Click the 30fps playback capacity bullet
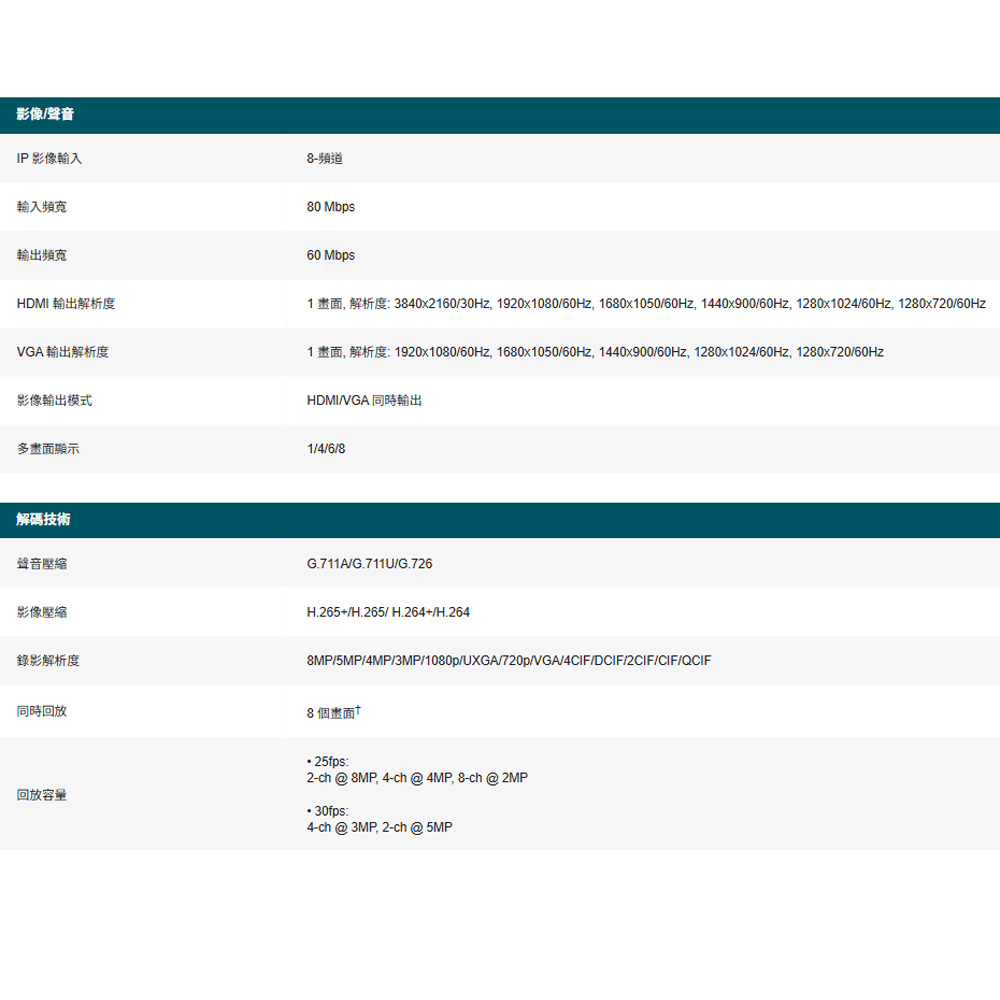 tap(328, 811)
